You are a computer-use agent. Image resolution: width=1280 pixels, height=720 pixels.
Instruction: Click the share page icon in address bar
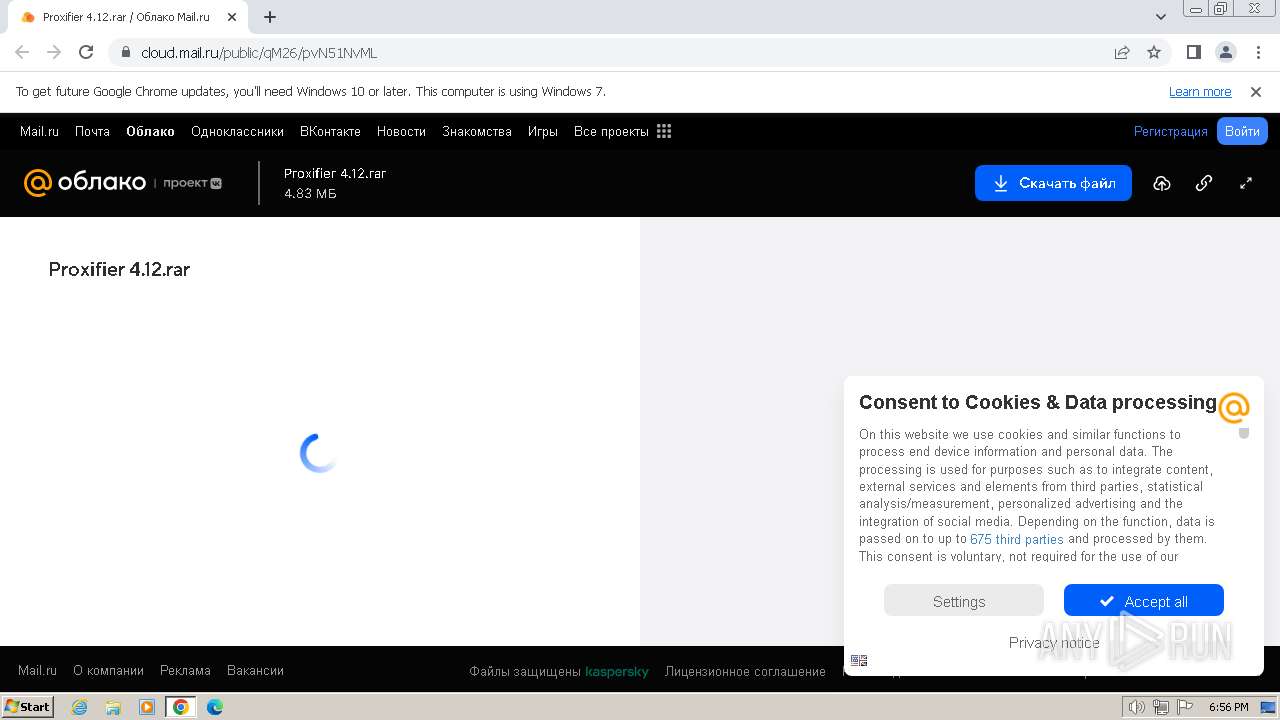1122,52
